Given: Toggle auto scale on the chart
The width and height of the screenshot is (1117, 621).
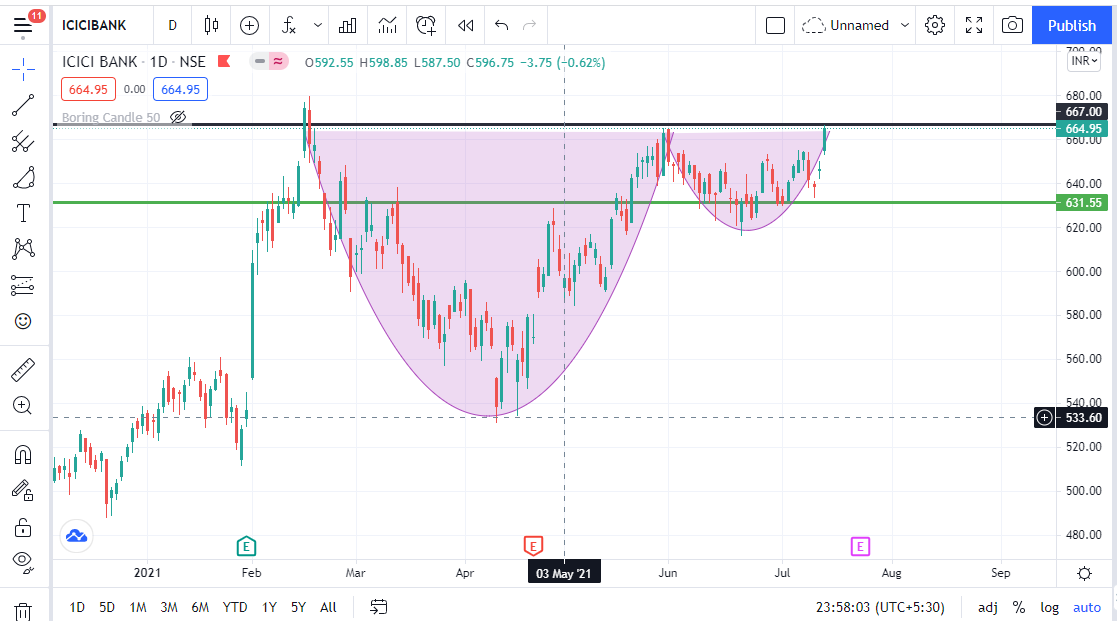Looking at the screenshot, I should 1086,607.
